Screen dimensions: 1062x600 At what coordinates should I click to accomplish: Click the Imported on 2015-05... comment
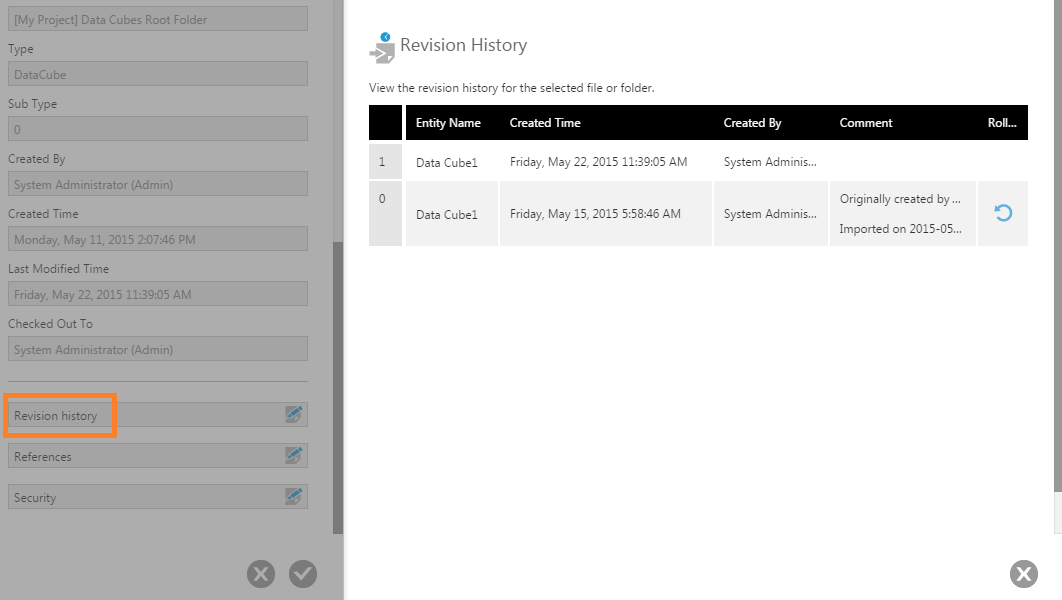(x=900, y=229)
